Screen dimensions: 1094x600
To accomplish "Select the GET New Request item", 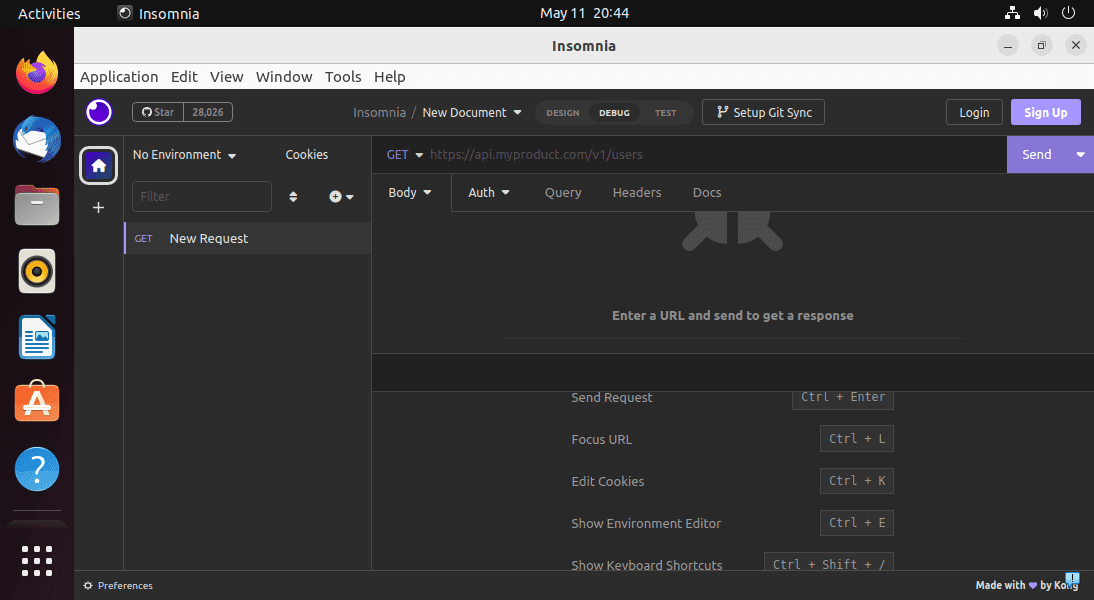I will [248, 239].
